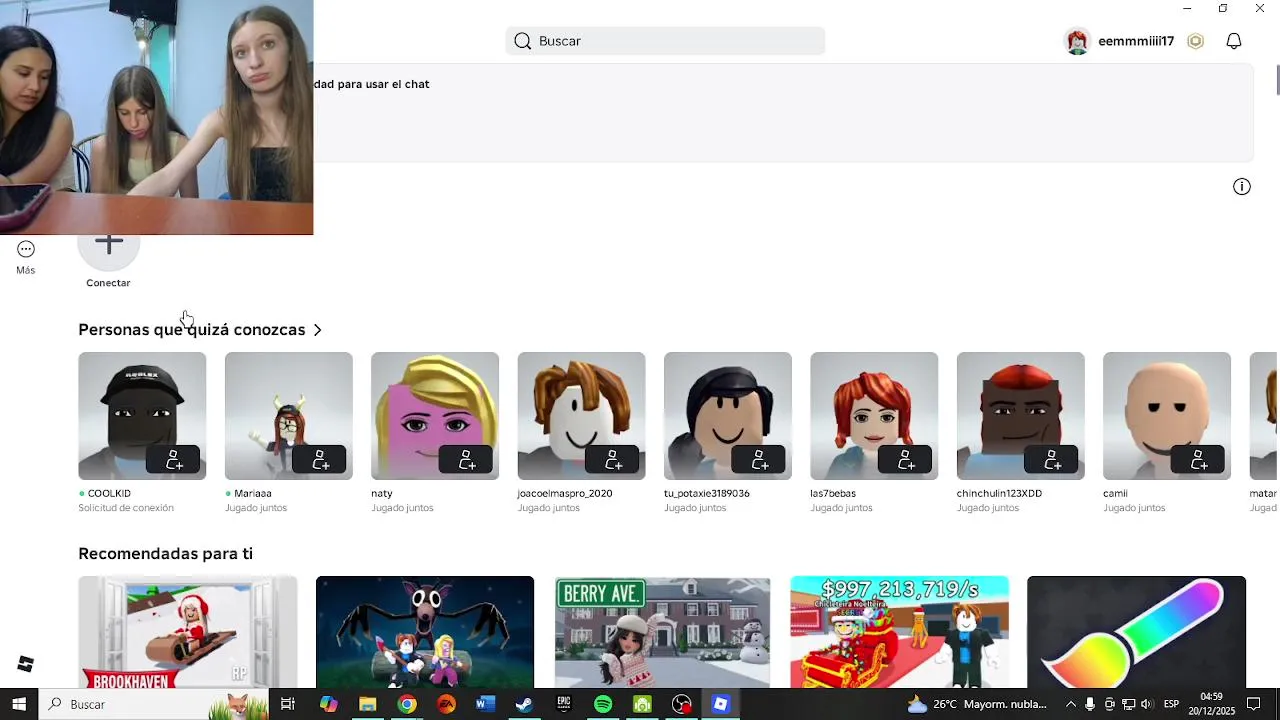The image size is (1280, 720).
Task: Open Copilot from the taskbar
Action: pyautogui.click(x=328, y=704)
